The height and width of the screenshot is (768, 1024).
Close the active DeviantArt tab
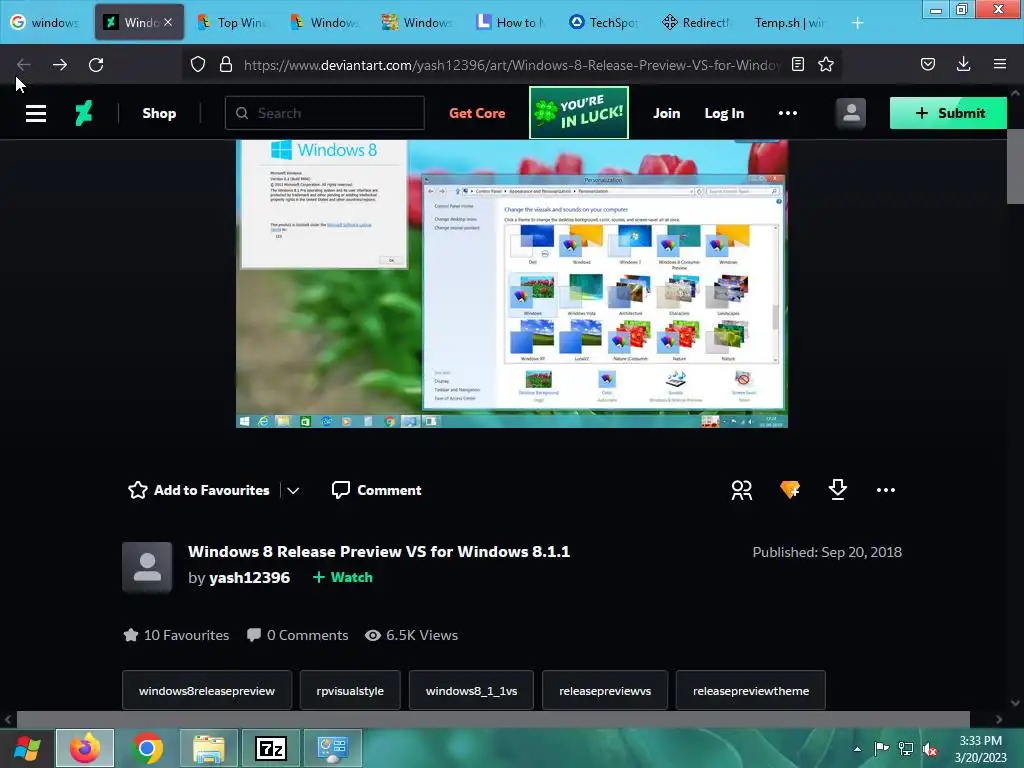(x=168, y=22)
